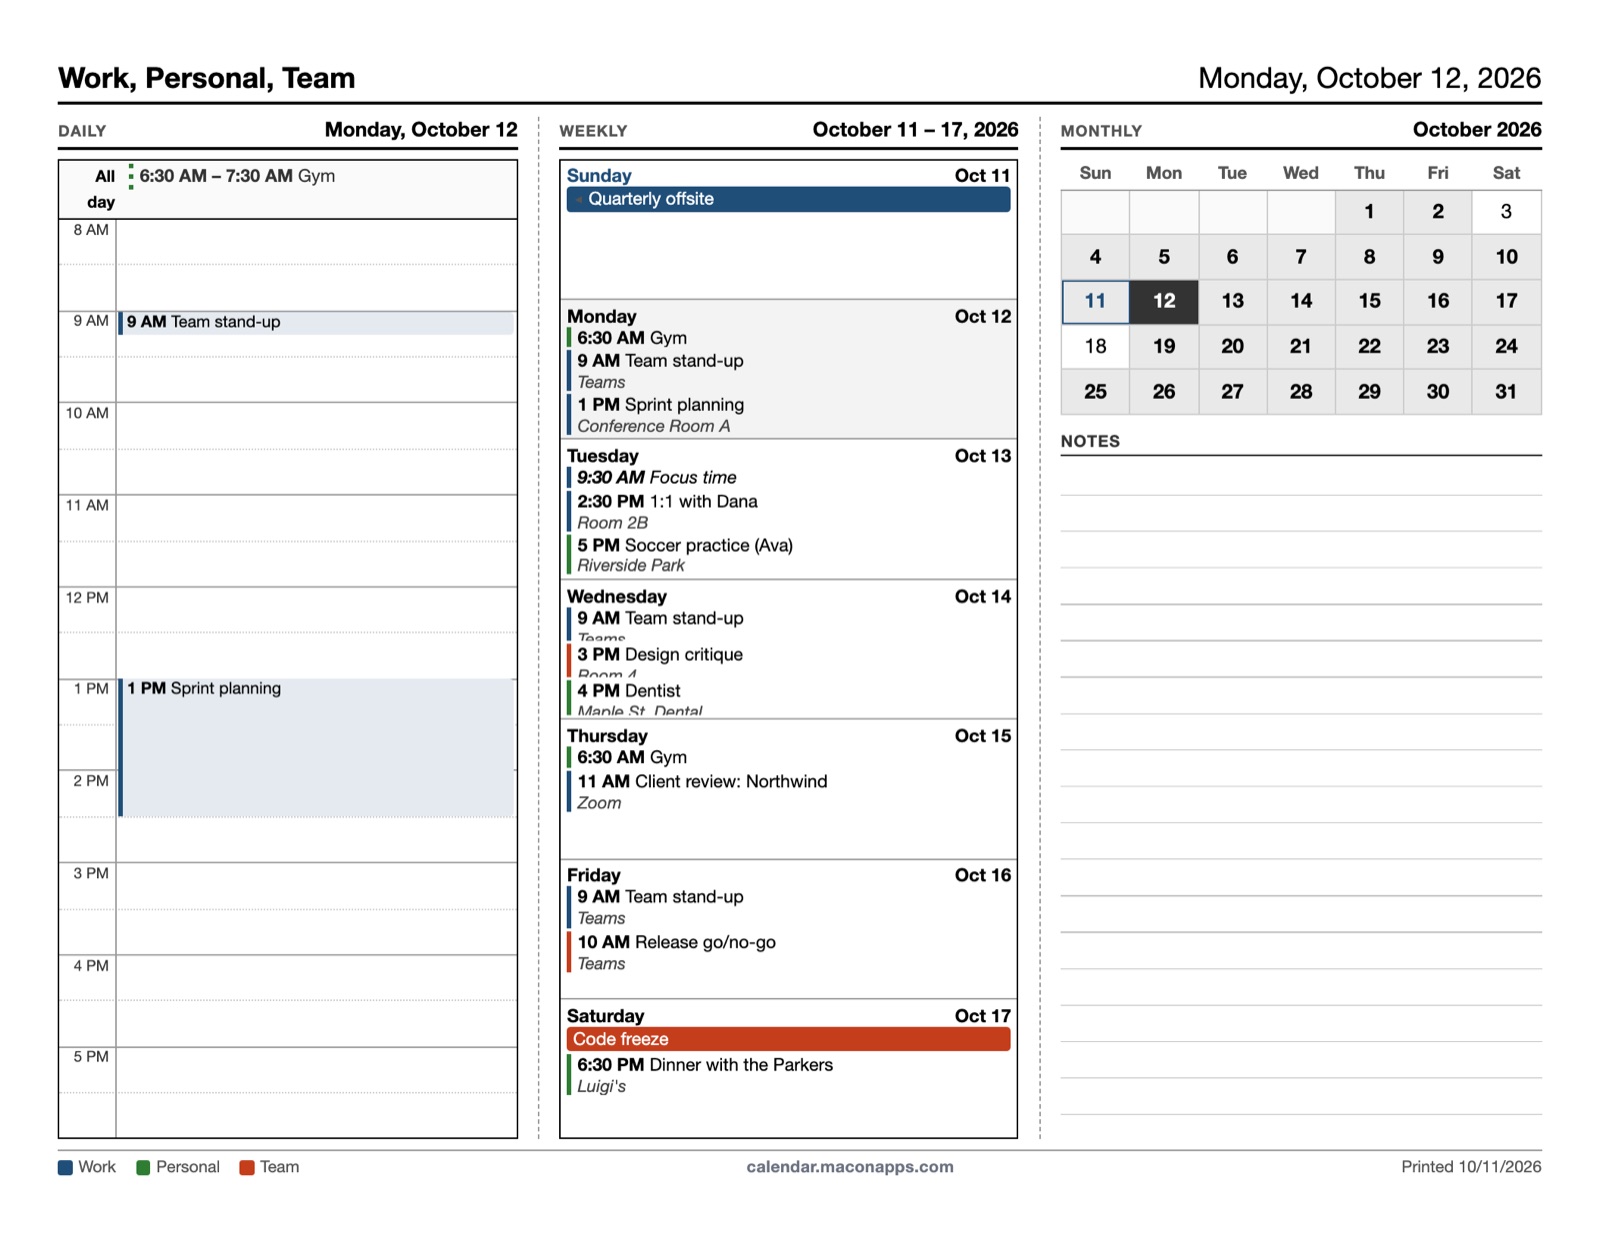Open calendar.maconapps.com footer link
Screen dimensions: 1600x1236
pyautogui.click(x=850, y=1167)
